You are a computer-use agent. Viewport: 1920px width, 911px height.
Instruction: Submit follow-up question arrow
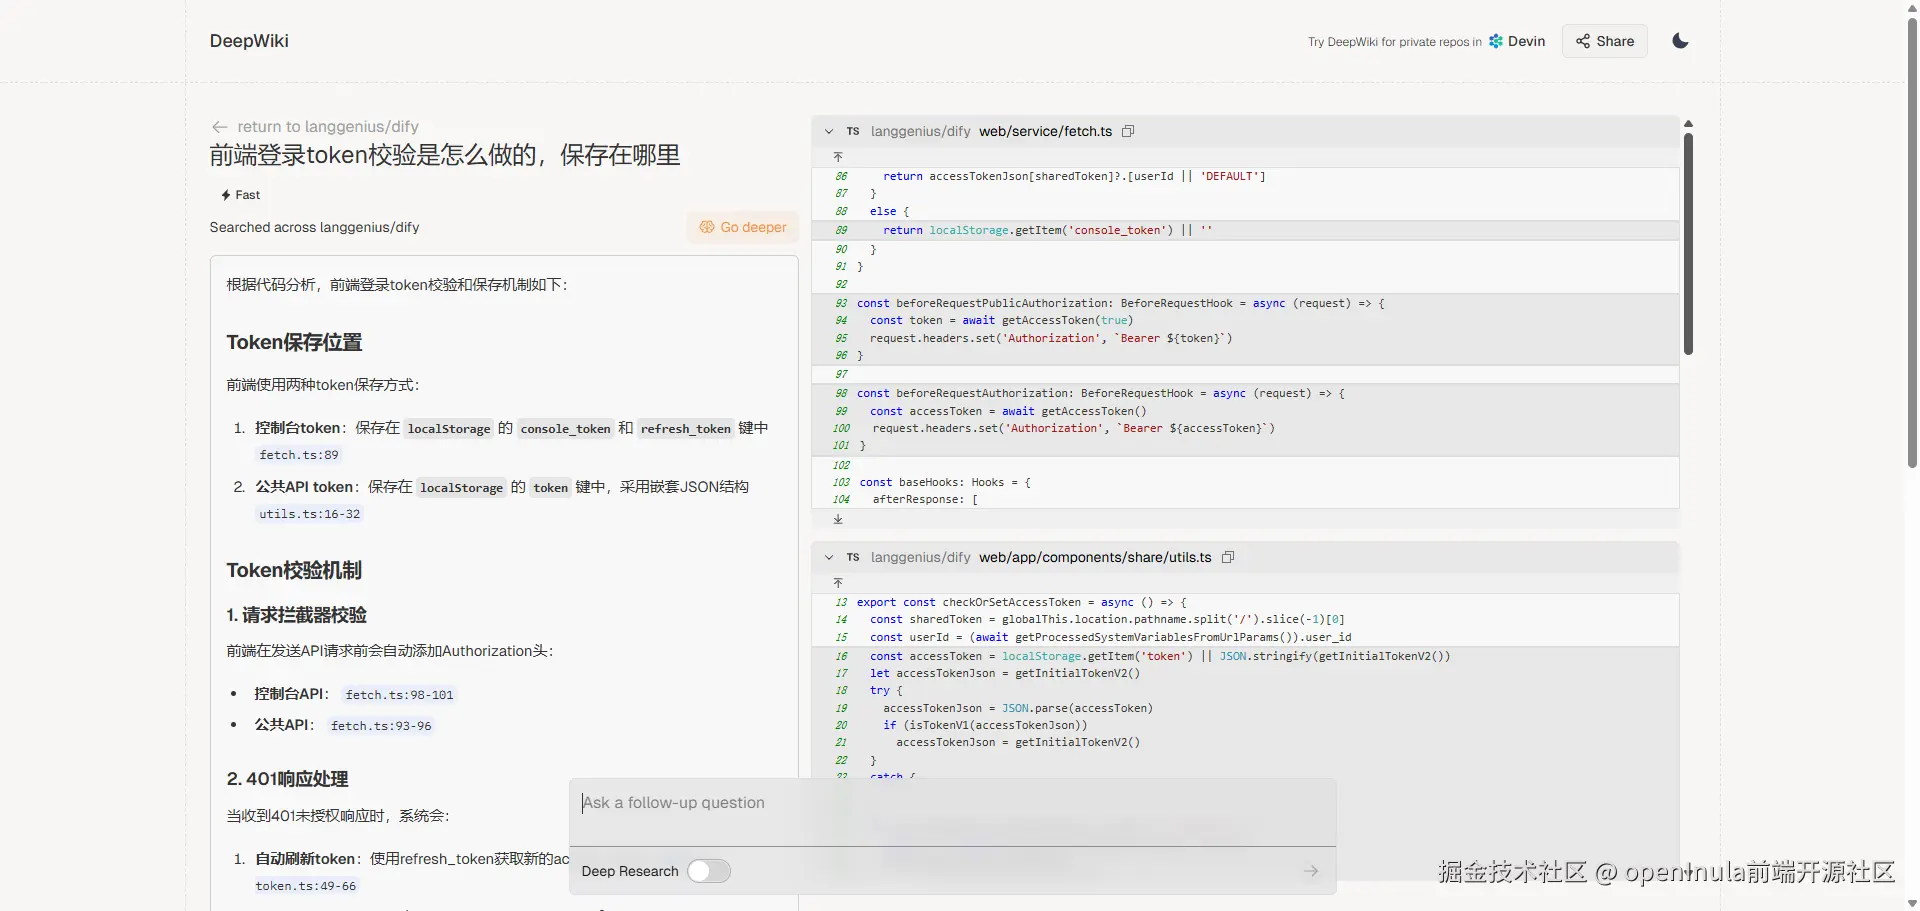(x=1311, y=871)
